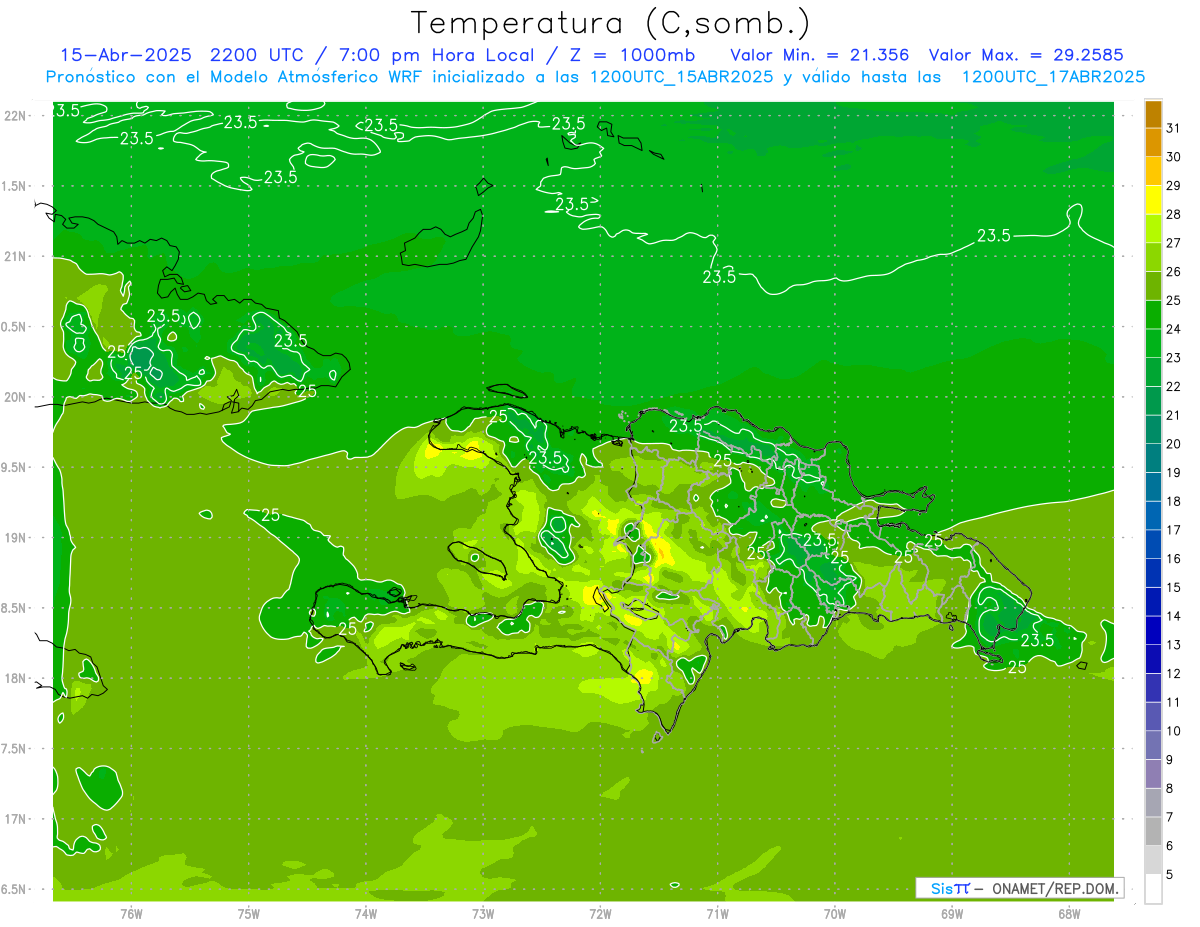
Task: Click the "22N" latitude axis label
Action: (x=16, y=116)
